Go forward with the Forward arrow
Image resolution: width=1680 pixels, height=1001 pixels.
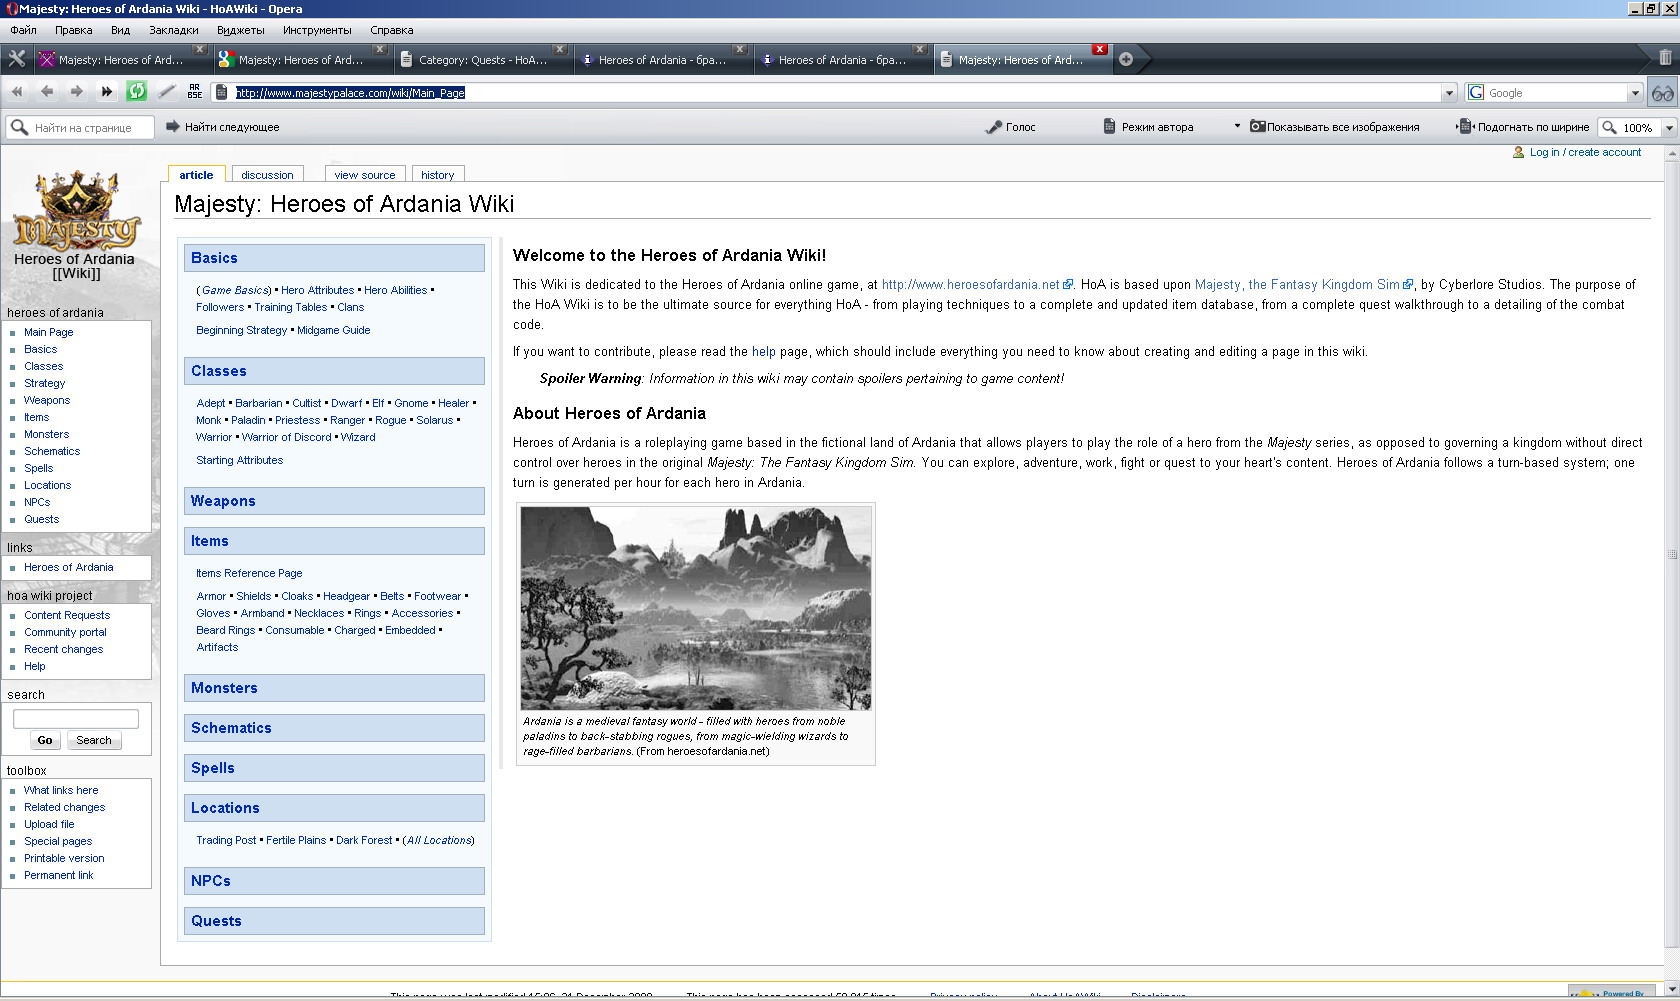click(x=77, y=92)
